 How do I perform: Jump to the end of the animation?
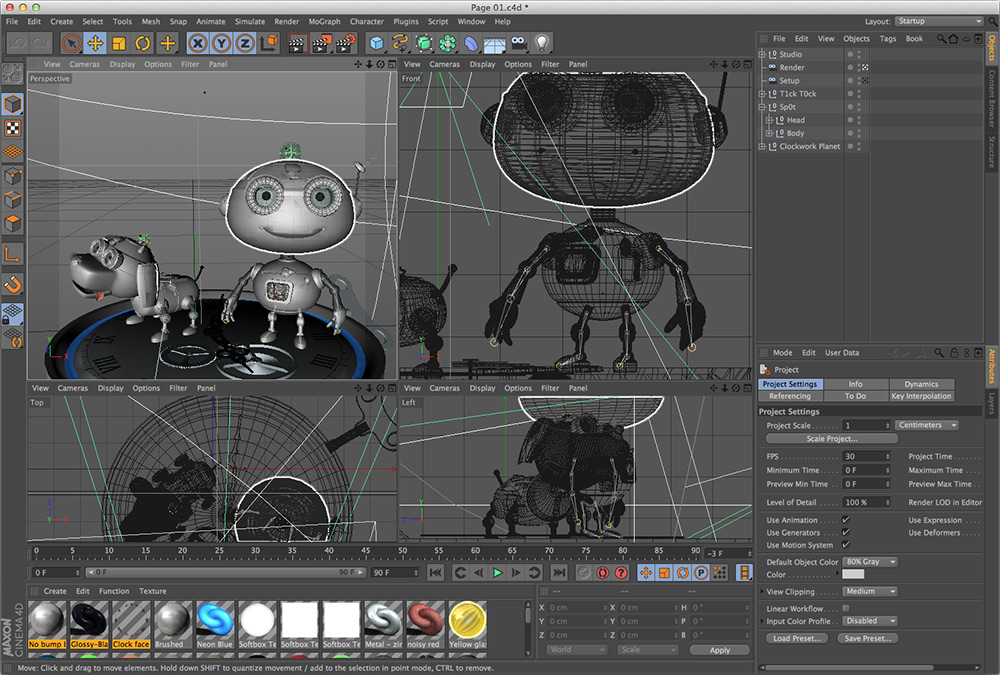coord(559,572)
